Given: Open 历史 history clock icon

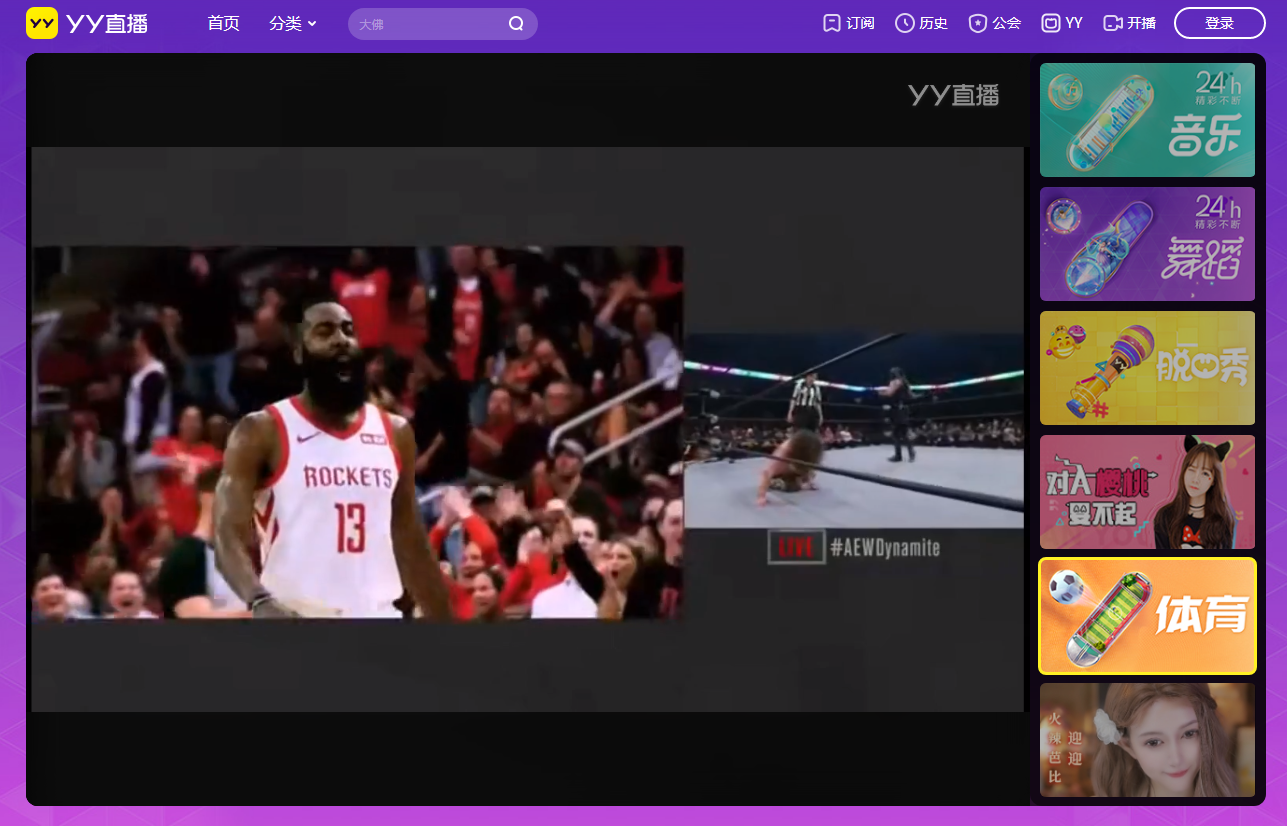Looking at the screenshot, I should click(x=905, y=23).
